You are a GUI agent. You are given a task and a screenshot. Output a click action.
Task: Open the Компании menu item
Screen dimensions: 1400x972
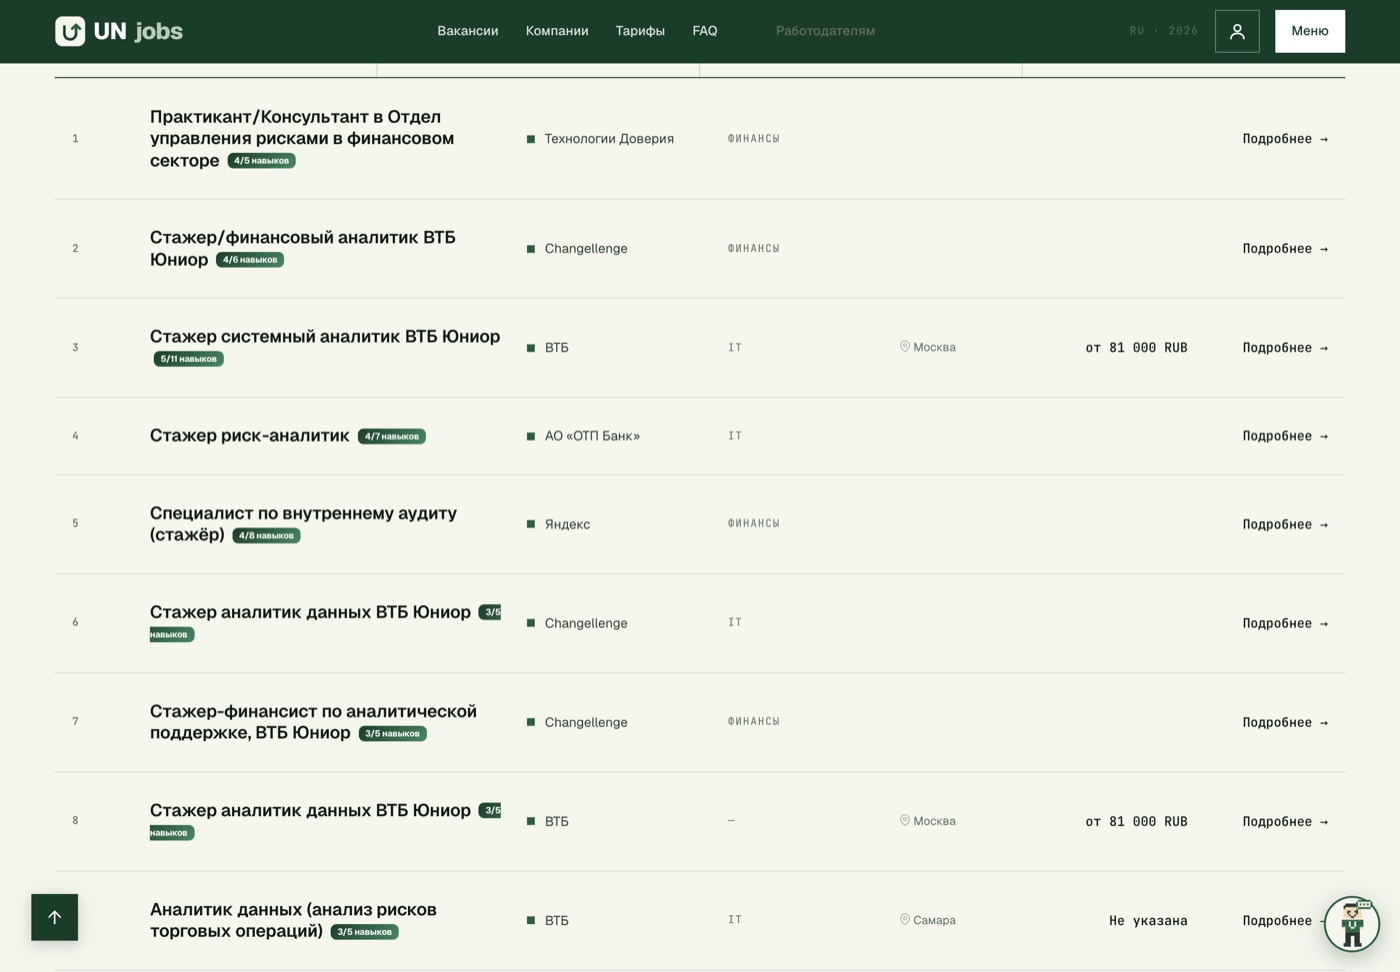coord(557,31)
